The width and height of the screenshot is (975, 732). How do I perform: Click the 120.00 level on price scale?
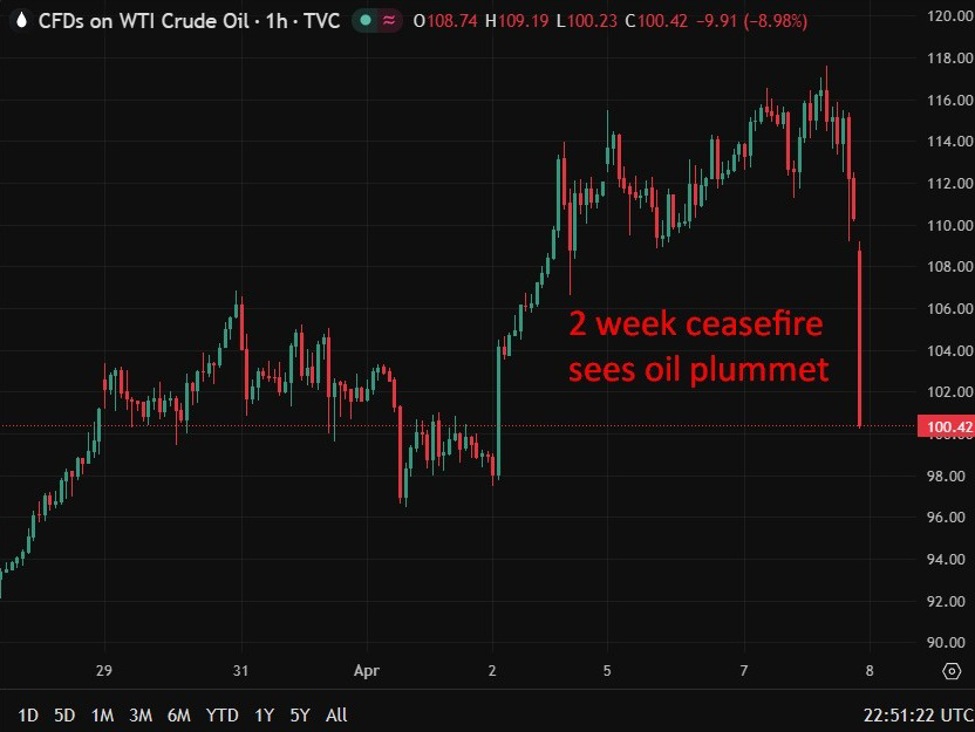click(x=945, y=16)
